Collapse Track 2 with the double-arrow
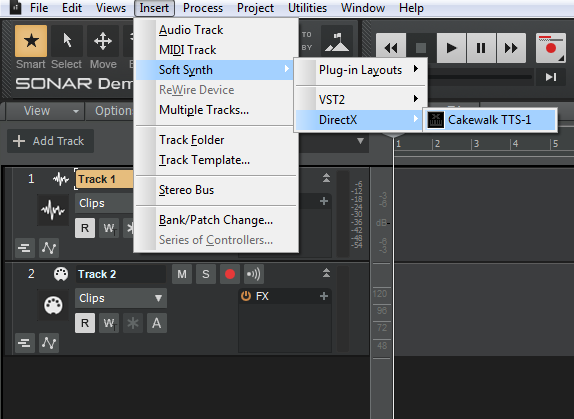Image resolution: width=574 pixels, height=419 pixels. pos(326,273)
